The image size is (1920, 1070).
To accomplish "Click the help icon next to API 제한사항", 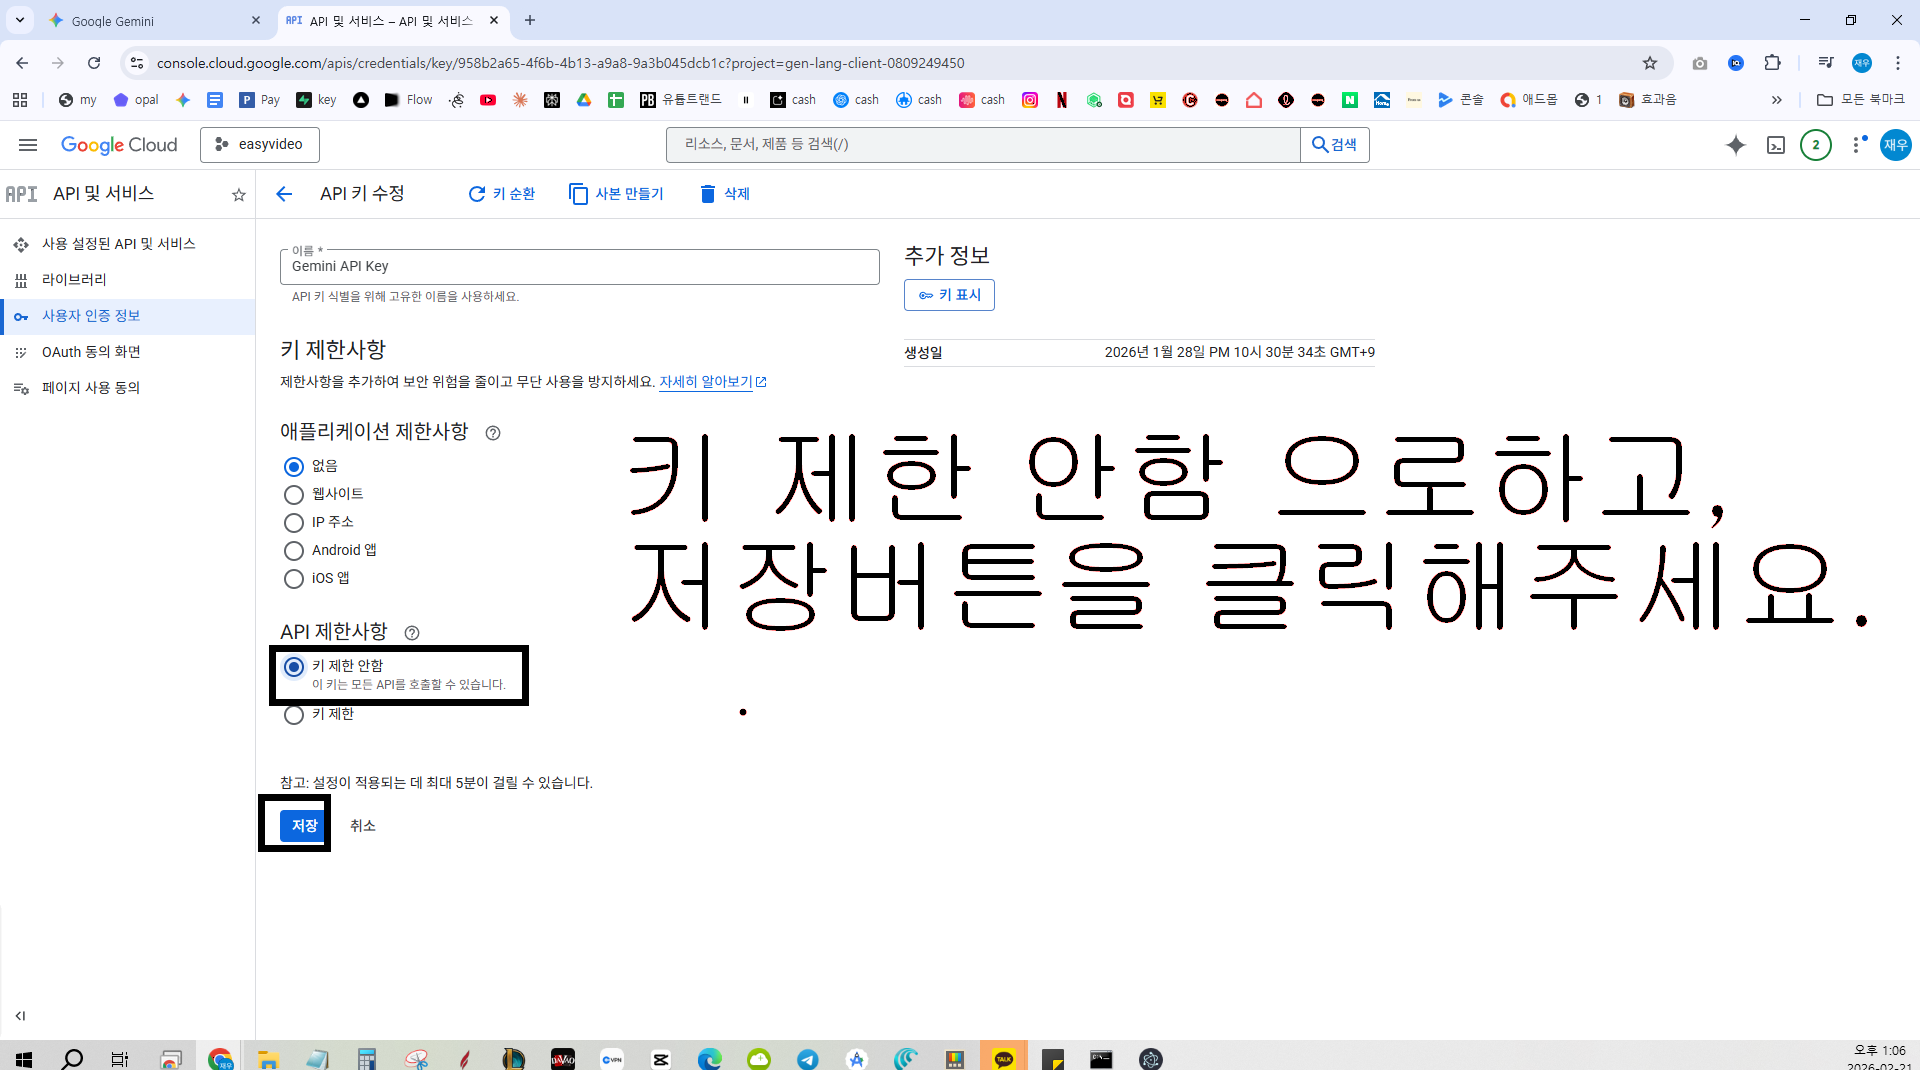I will (x=412, y=633).
